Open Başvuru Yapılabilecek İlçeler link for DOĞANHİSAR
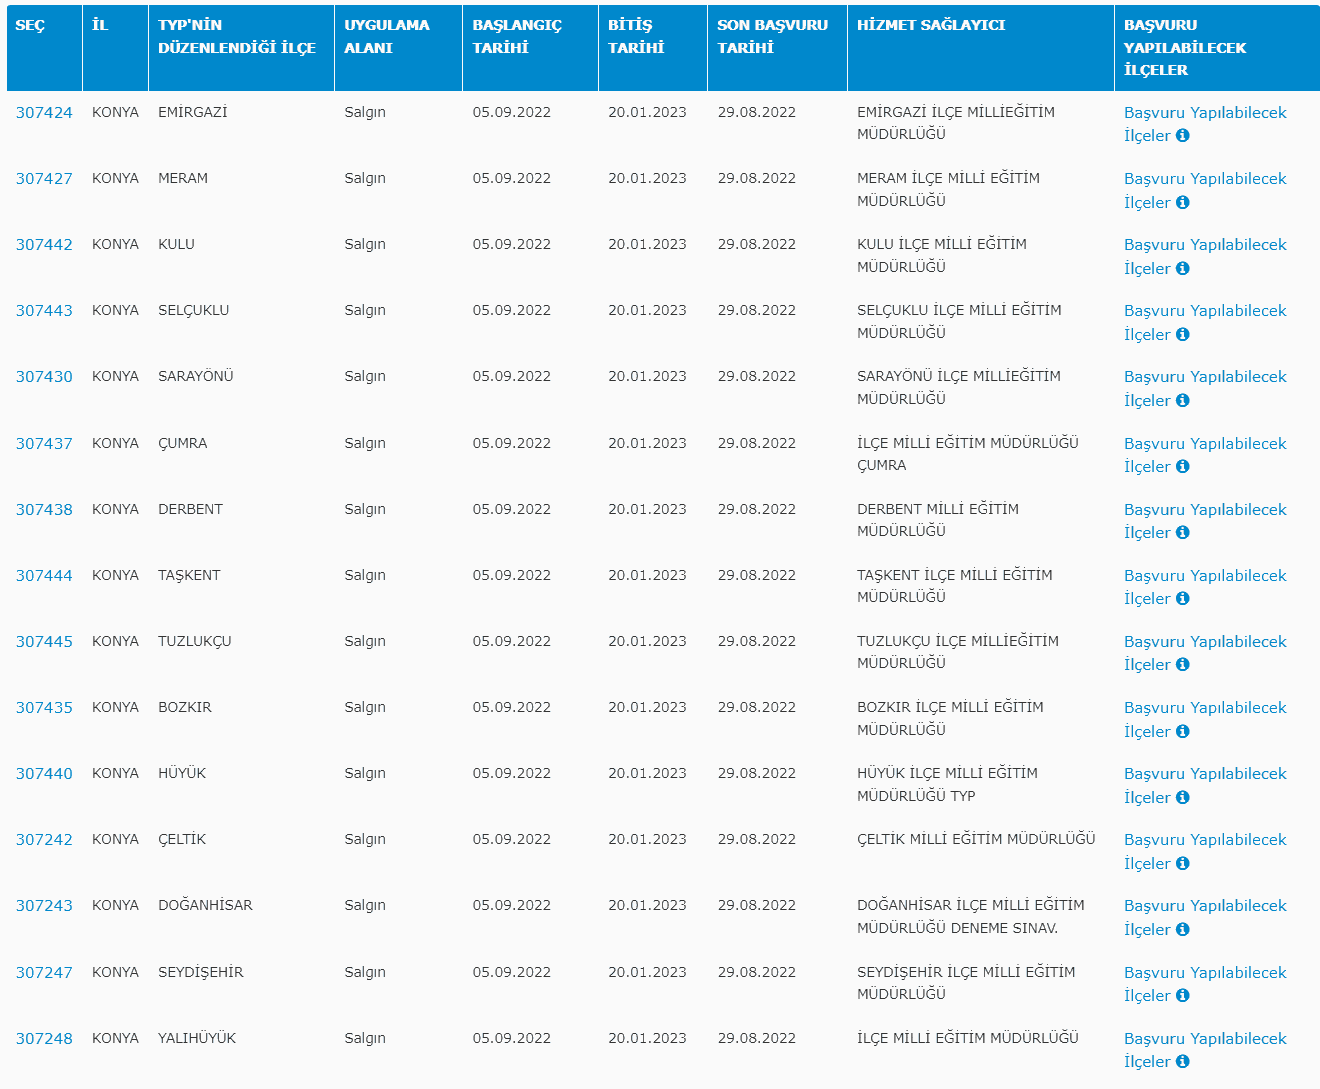The height and width of the screenshot is (1089, 1320). tap(1204, 906)
